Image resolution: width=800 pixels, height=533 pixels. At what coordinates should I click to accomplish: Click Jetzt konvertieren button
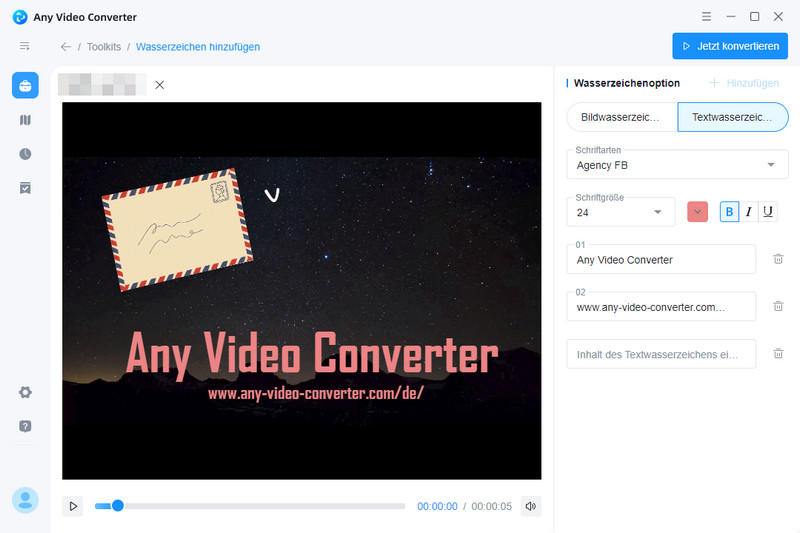tap(730, 46)
